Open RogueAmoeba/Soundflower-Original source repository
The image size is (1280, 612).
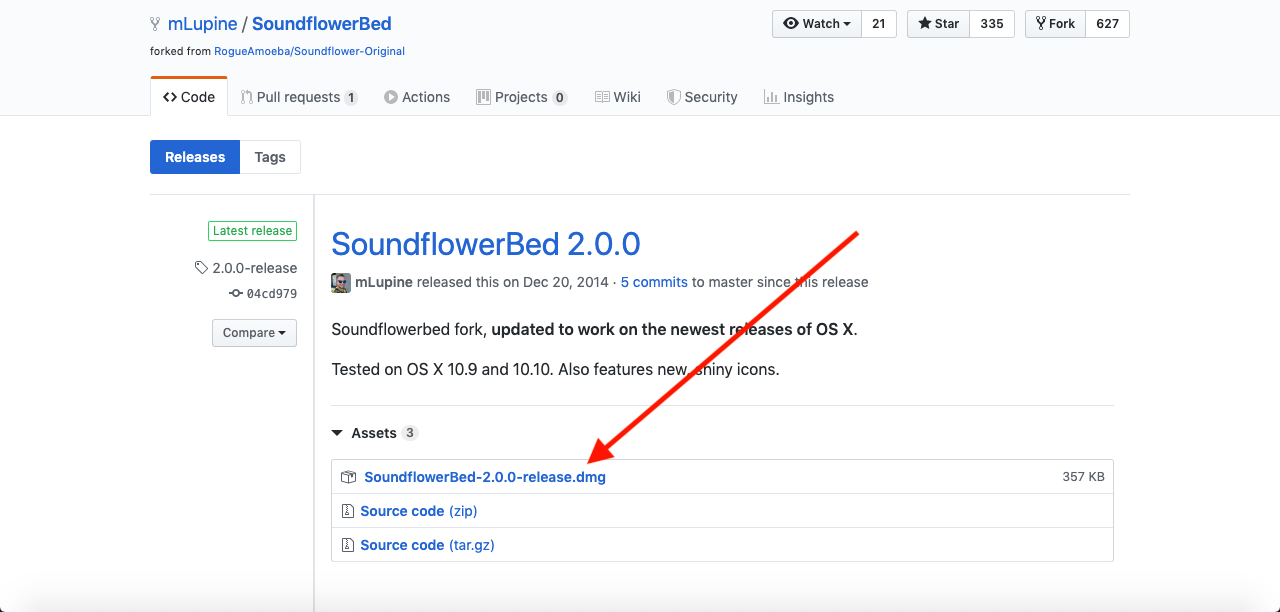click(x=309, y=51)
